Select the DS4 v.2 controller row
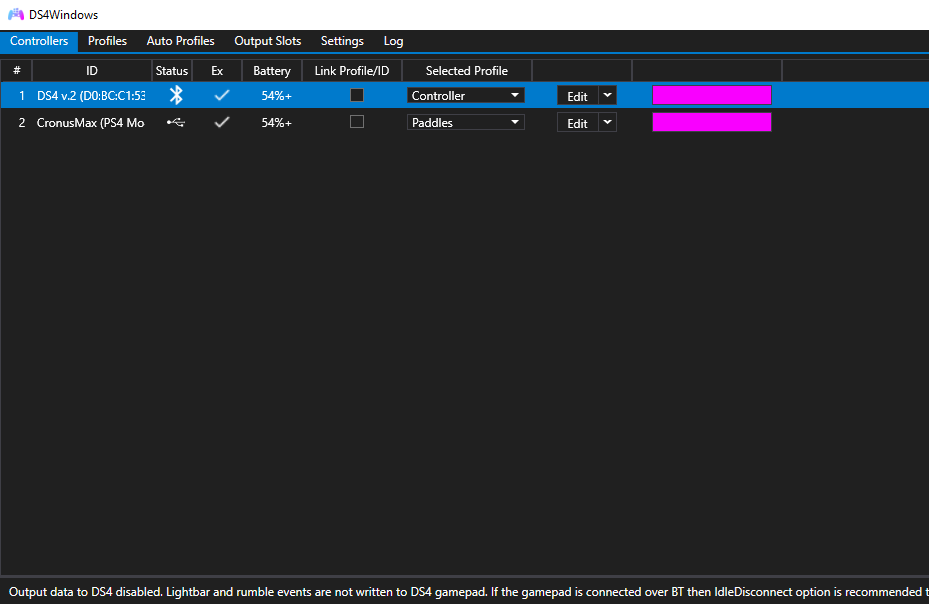 [x=91, y=95]
